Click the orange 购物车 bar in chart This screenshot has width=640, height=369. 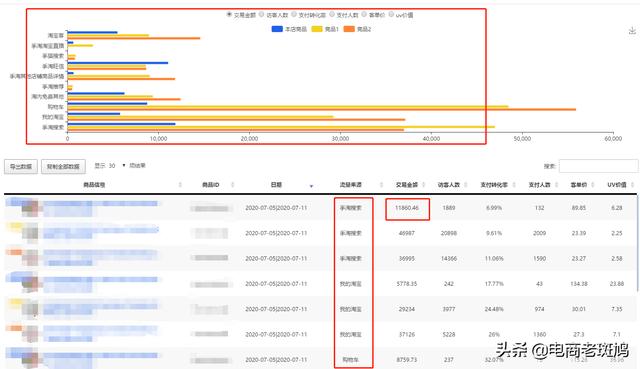(322, 109)
